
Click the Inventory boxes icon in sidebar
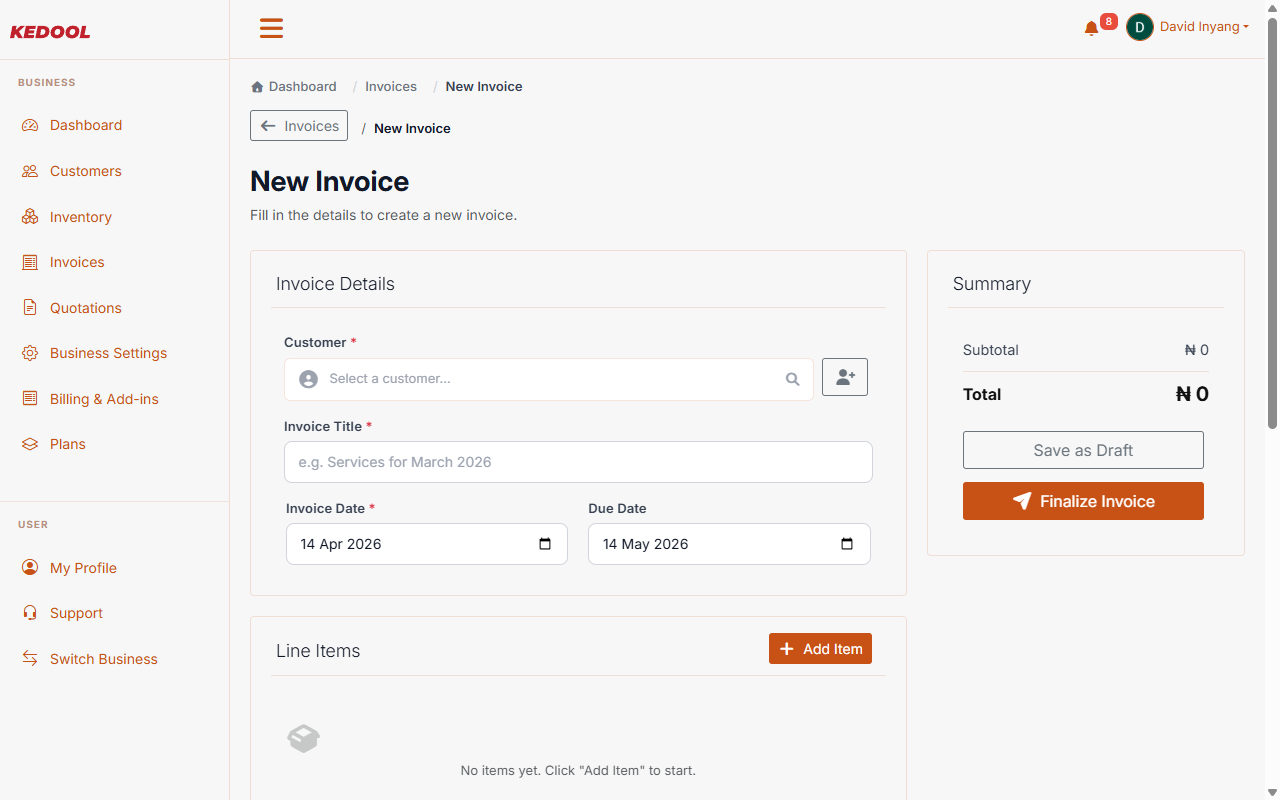30,217
